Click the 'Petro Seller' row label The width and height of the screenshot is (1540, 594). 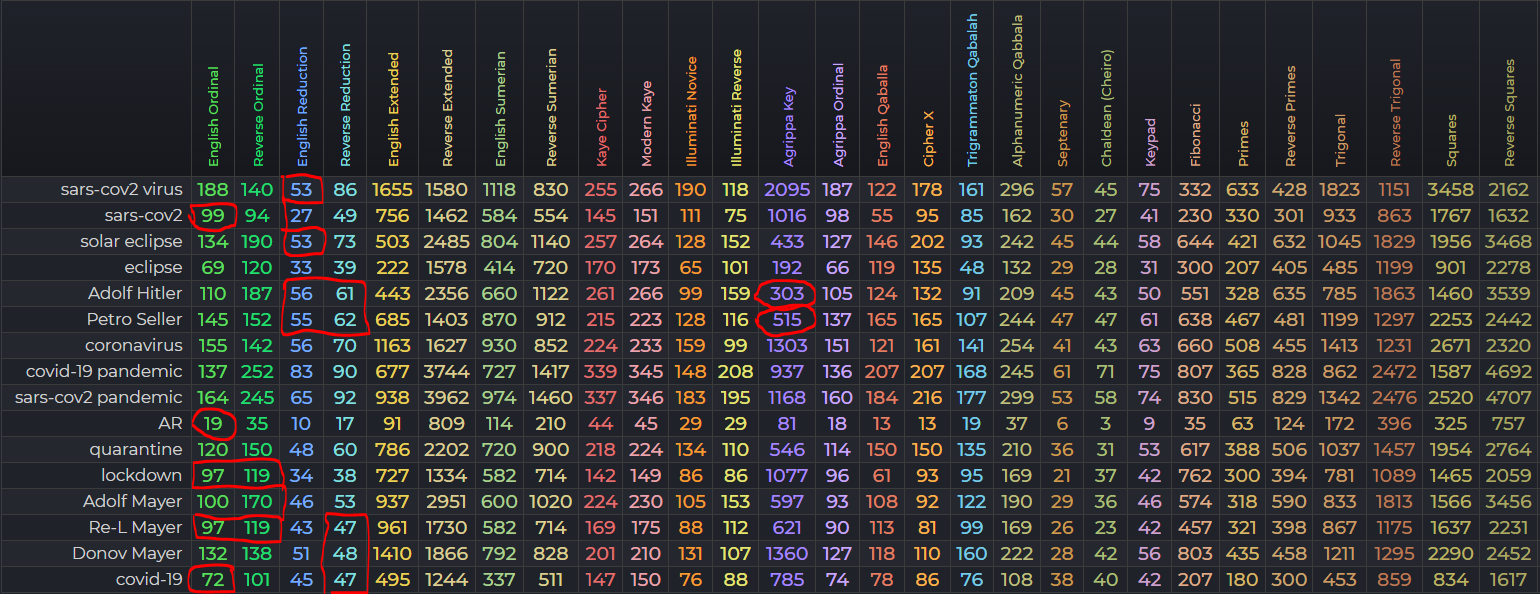135,319
